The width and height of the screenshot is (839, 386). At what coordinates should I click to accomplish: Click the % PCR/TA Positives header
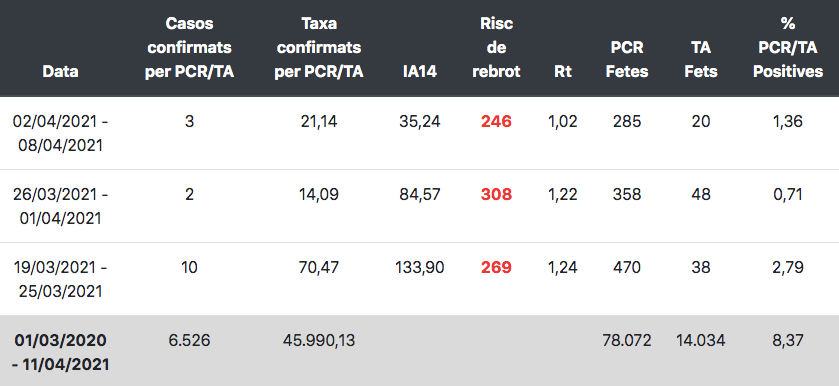788,48
